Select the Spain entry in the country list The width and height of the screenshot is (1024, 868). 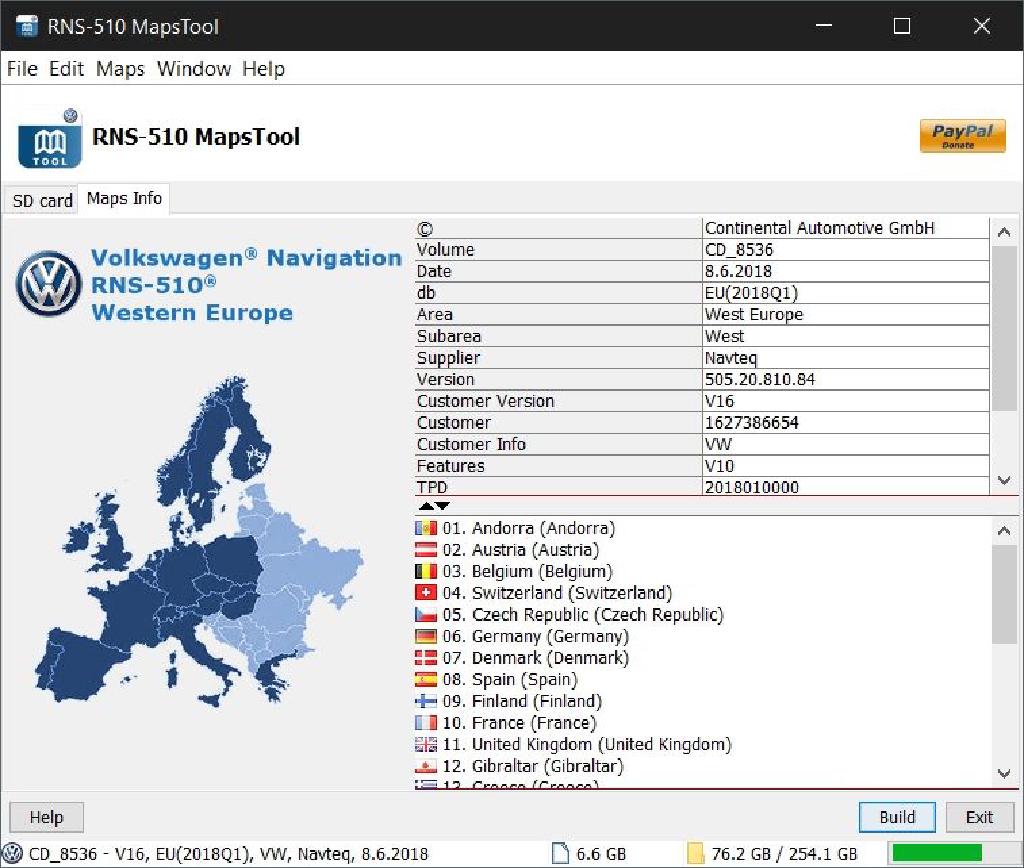tap(520, 680)
